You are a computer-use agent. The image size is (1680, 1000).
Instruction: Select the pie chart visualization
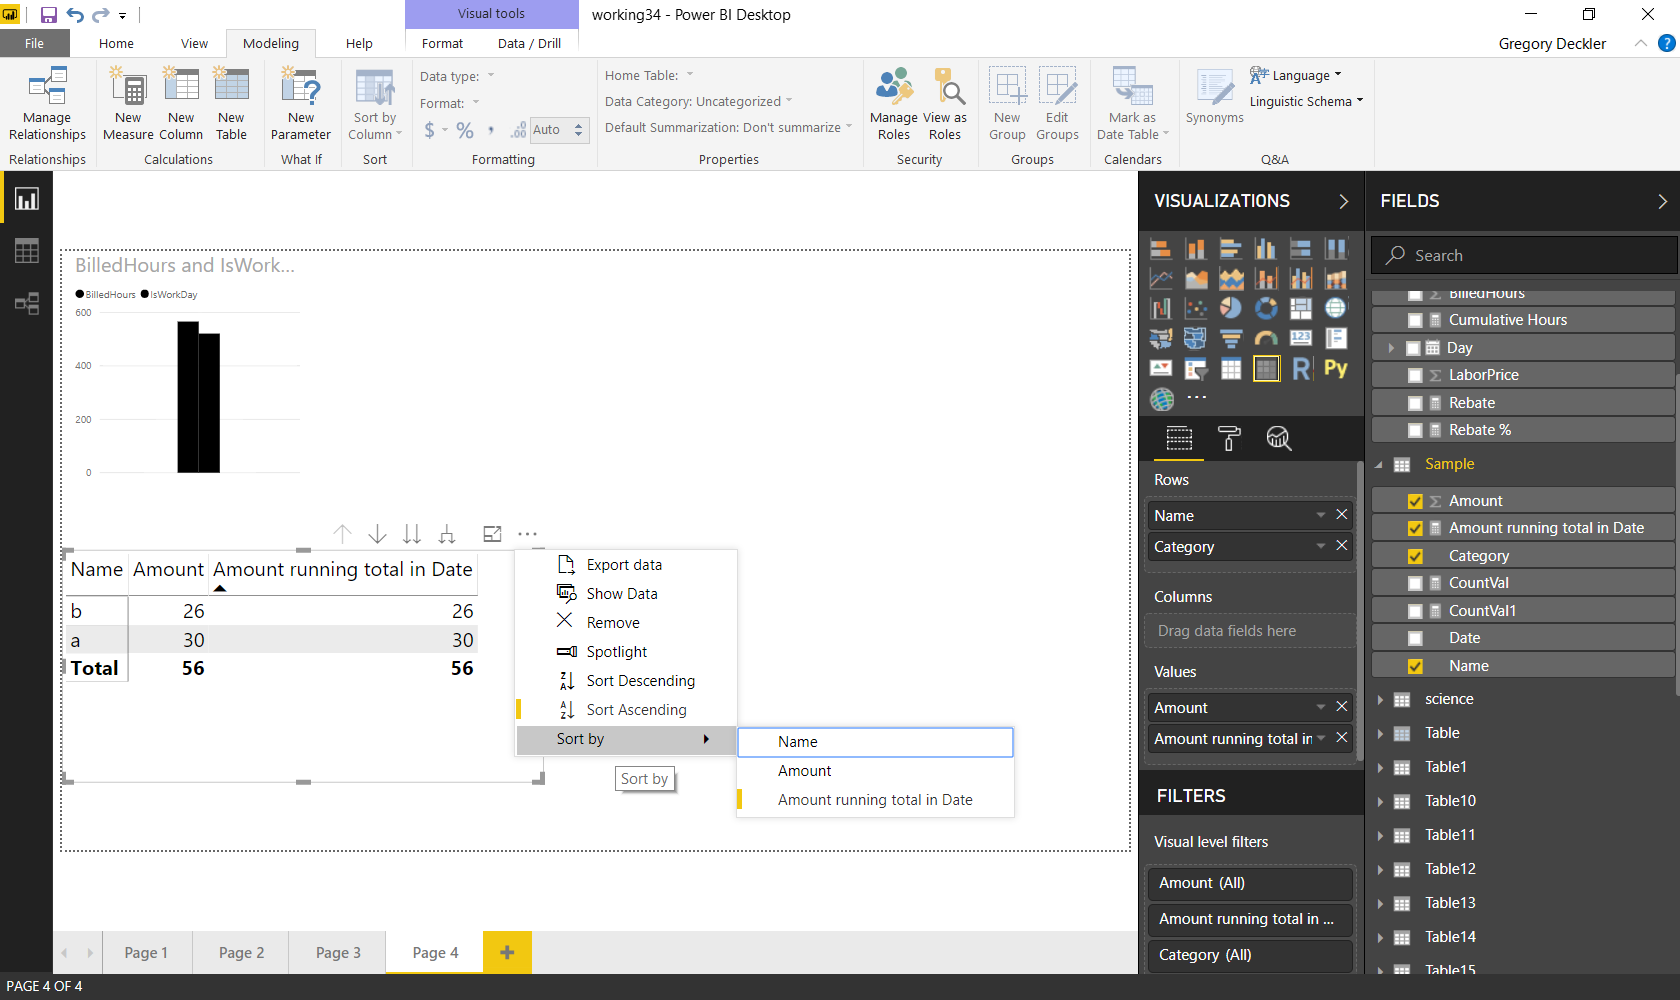tap(1231, 308)
